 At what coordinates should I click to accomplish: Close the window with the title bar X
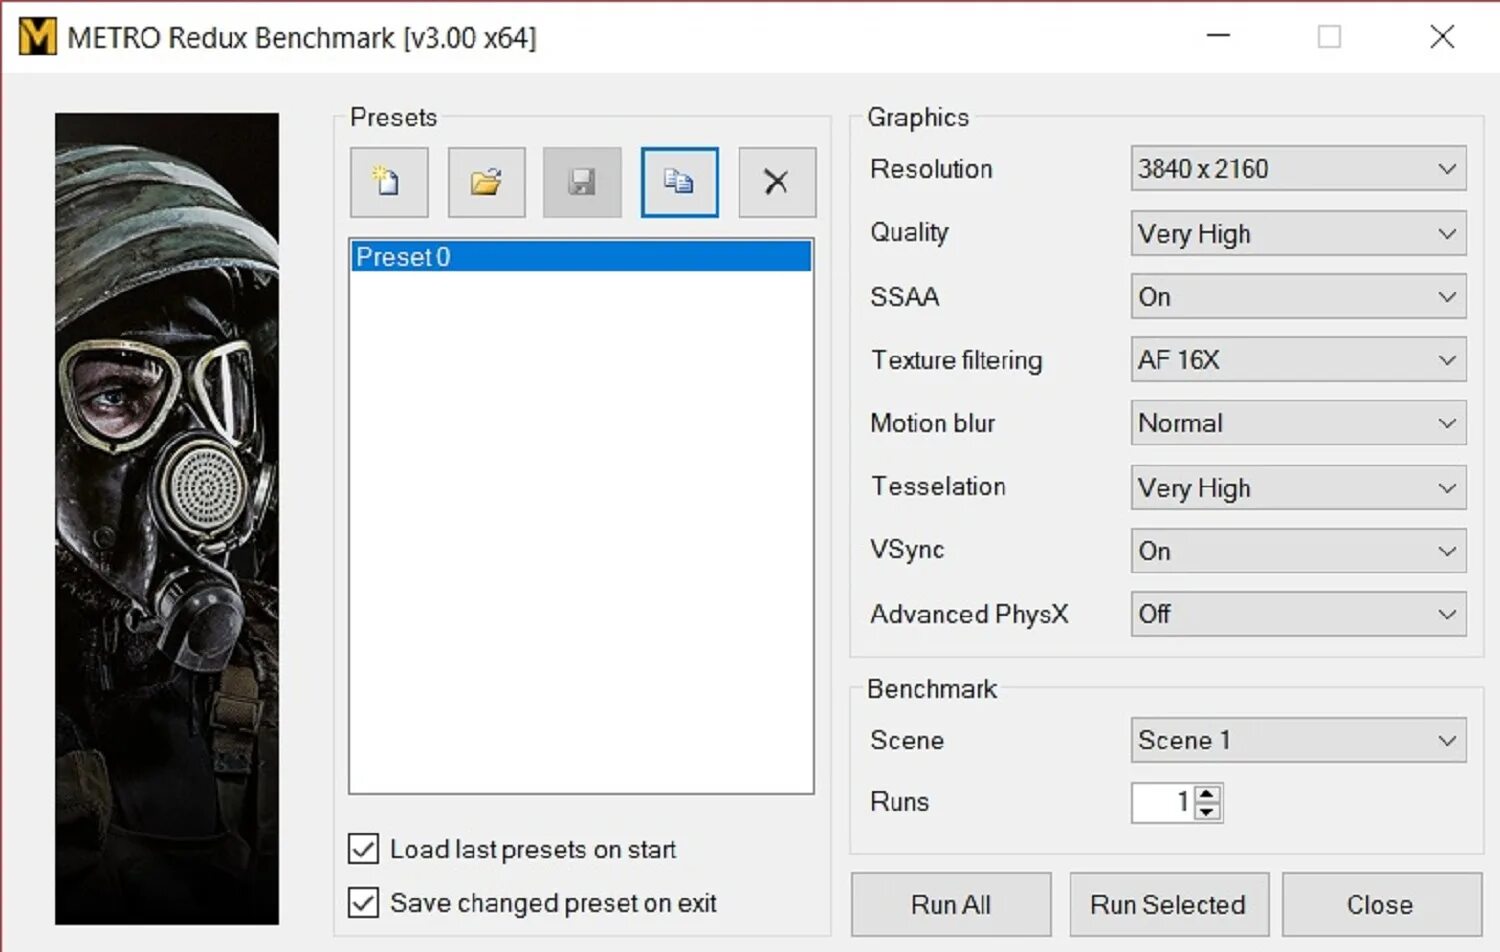click(1442, 37)
